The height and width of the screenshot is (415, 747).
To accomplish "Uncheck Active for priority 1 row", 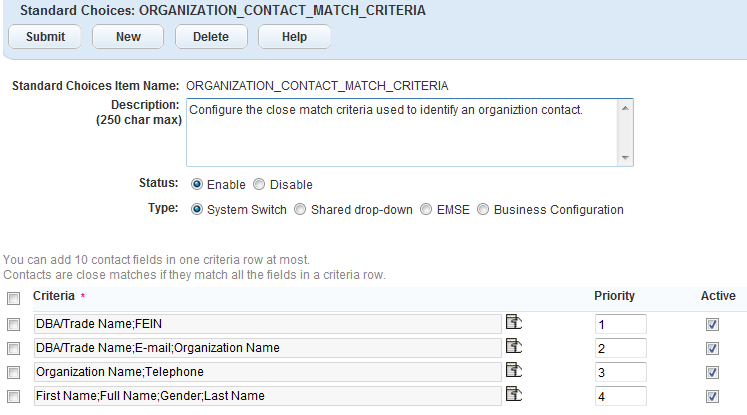I will (712, 324).
